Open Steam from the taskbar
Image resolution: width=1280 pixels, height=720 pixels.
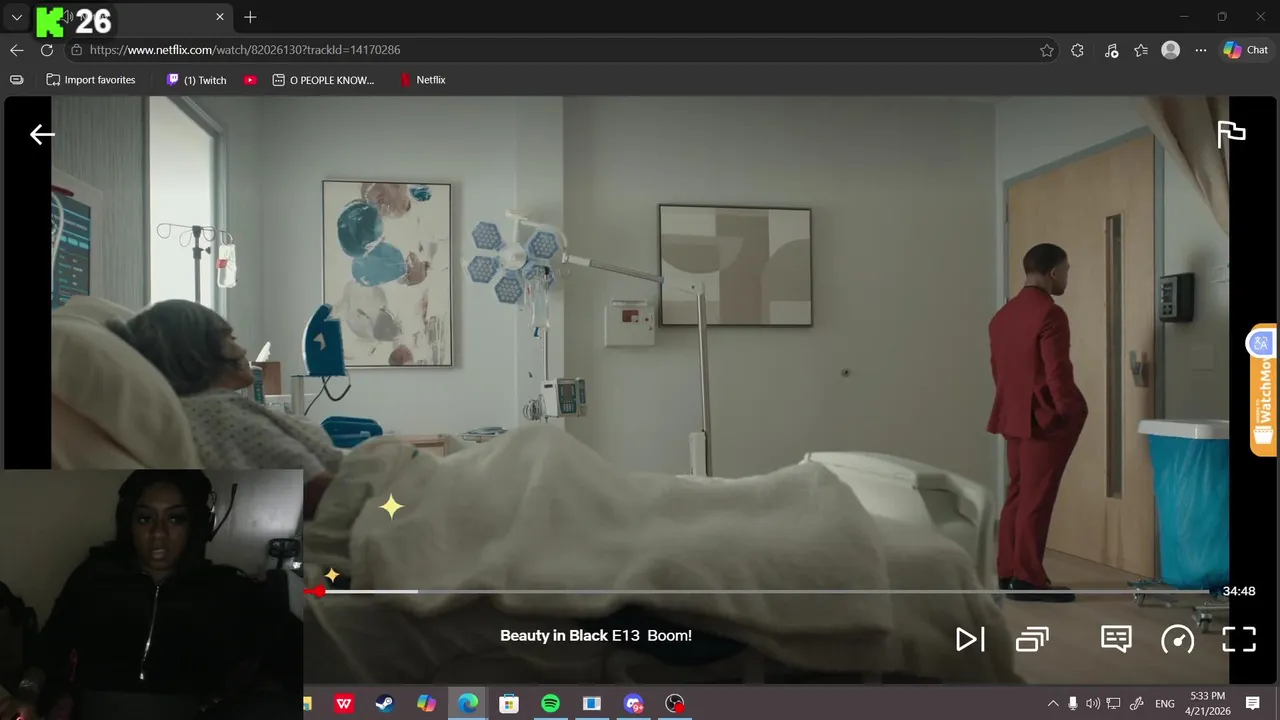point(385,704)
